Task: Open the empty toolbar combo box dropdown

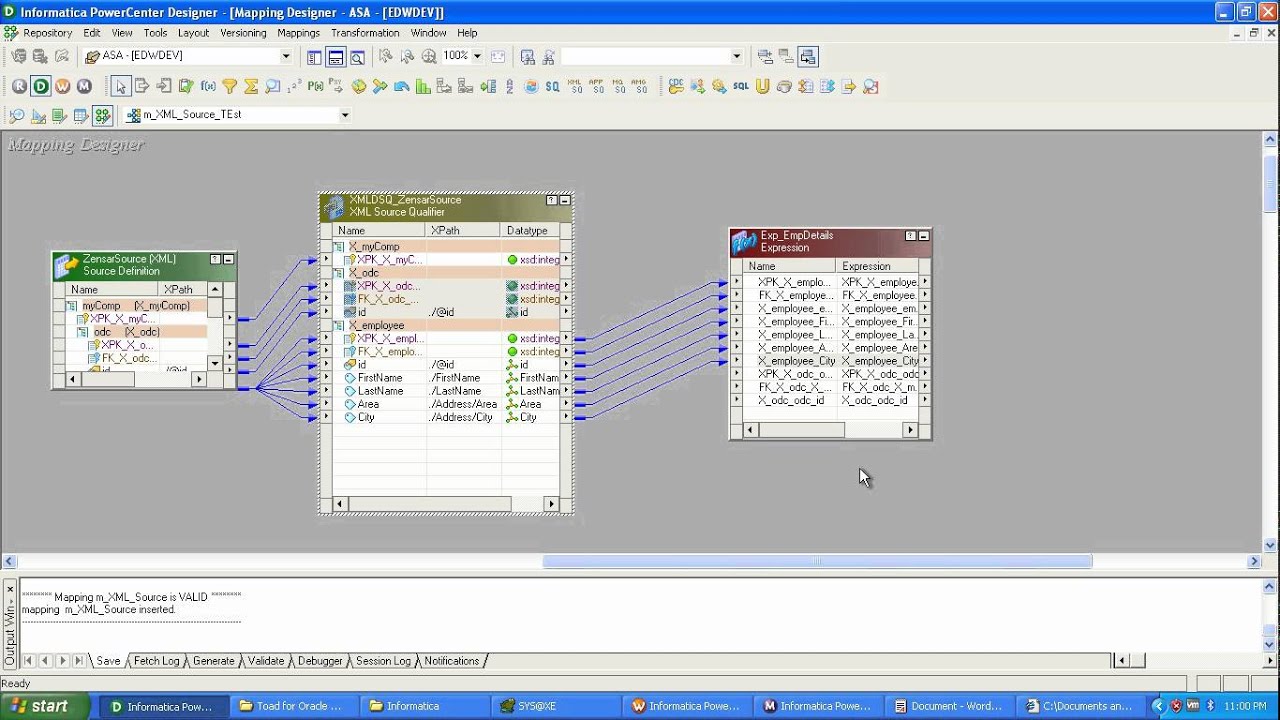Action: coord(737,56)
